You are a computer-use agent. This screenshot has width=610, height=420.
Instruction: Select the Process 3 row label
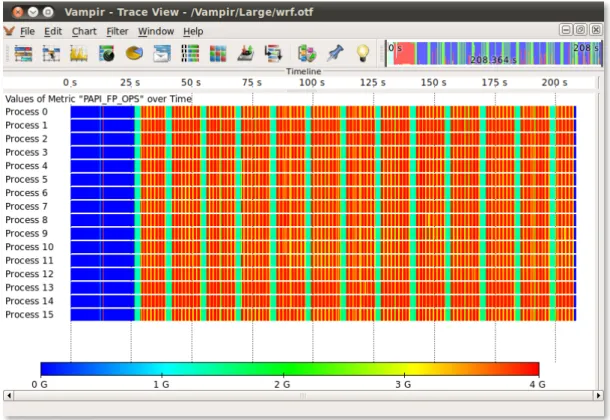(x=26, y=152)
